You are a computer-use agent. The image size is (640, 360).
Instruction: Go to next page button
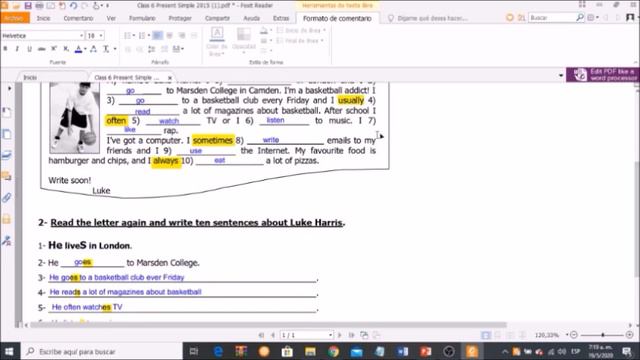click(339, 335)
